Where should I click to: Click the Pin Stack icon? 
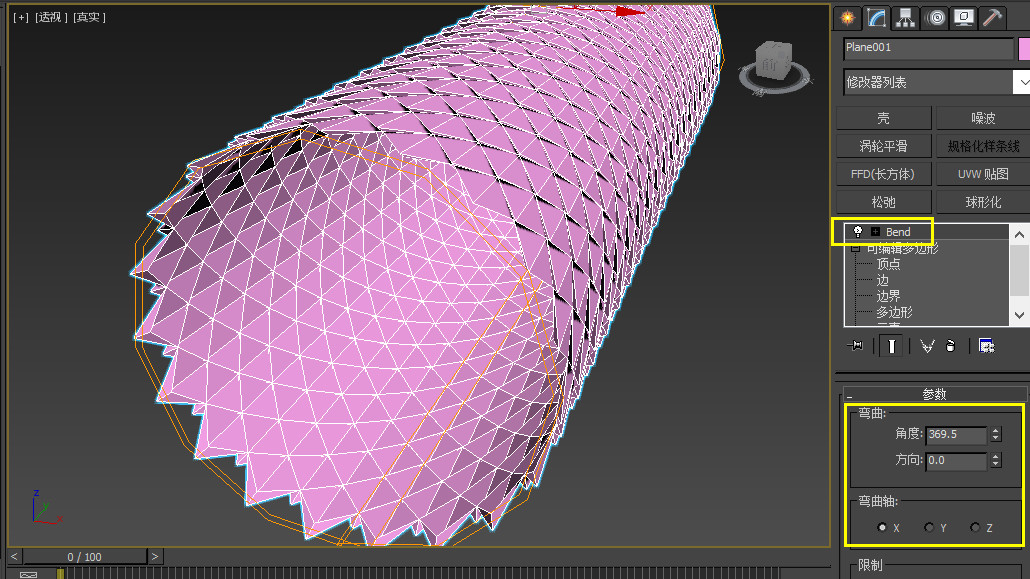855,346
